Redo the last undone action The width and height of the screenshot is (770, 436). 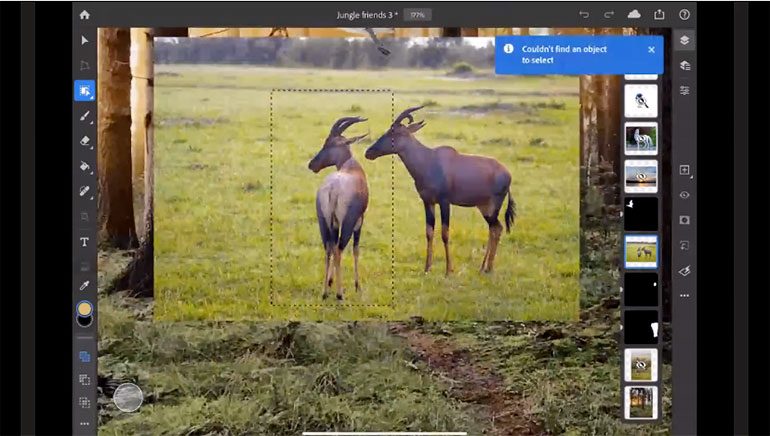coord(609,15)
